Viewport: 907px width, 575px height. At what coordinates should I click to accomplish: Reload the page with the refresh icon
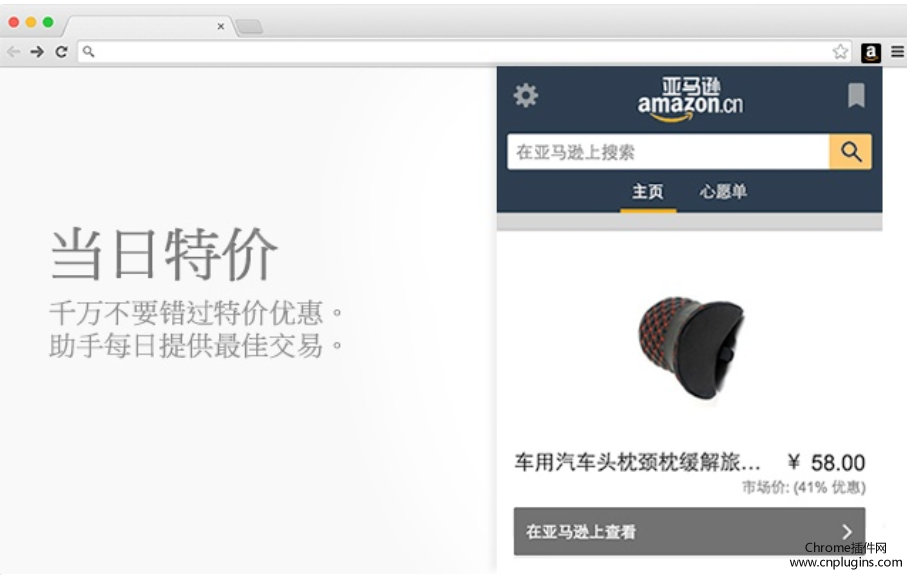61,51
